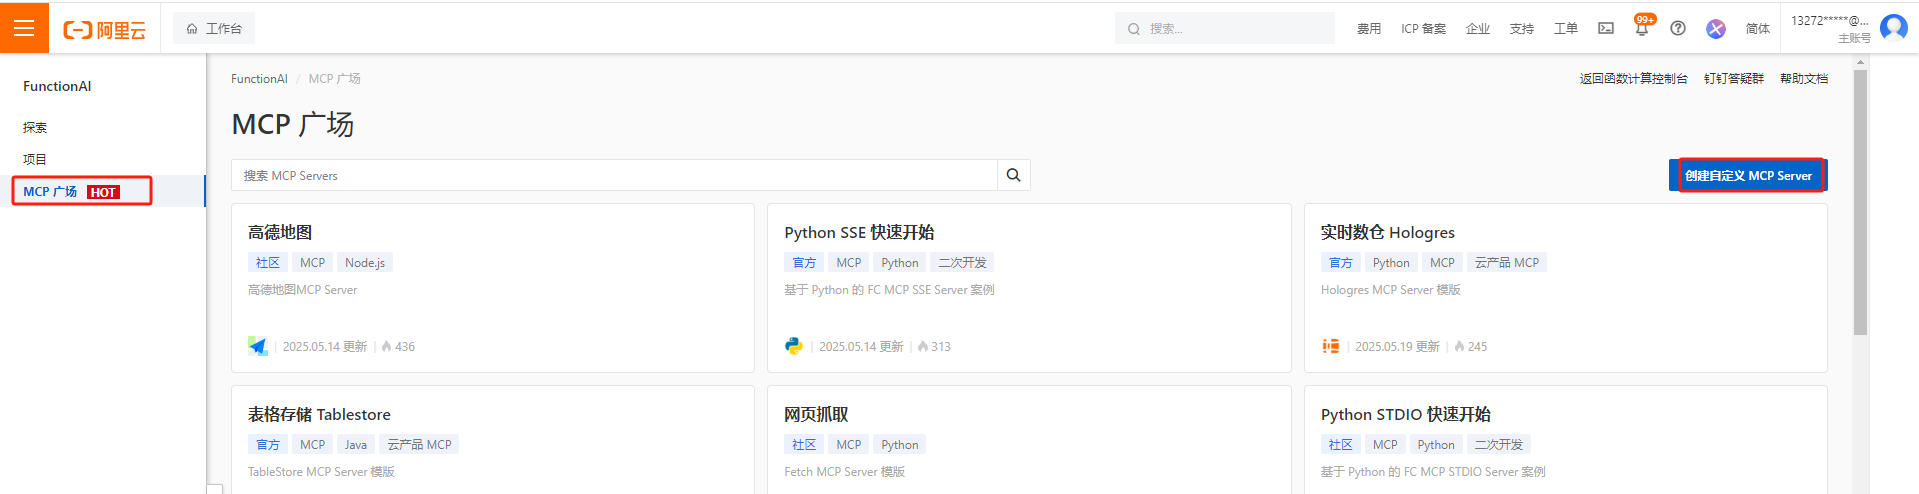This screenshot has height=494, width=1919.
Task: Click the help question mark icon
Action: [x=1678, y=28]
